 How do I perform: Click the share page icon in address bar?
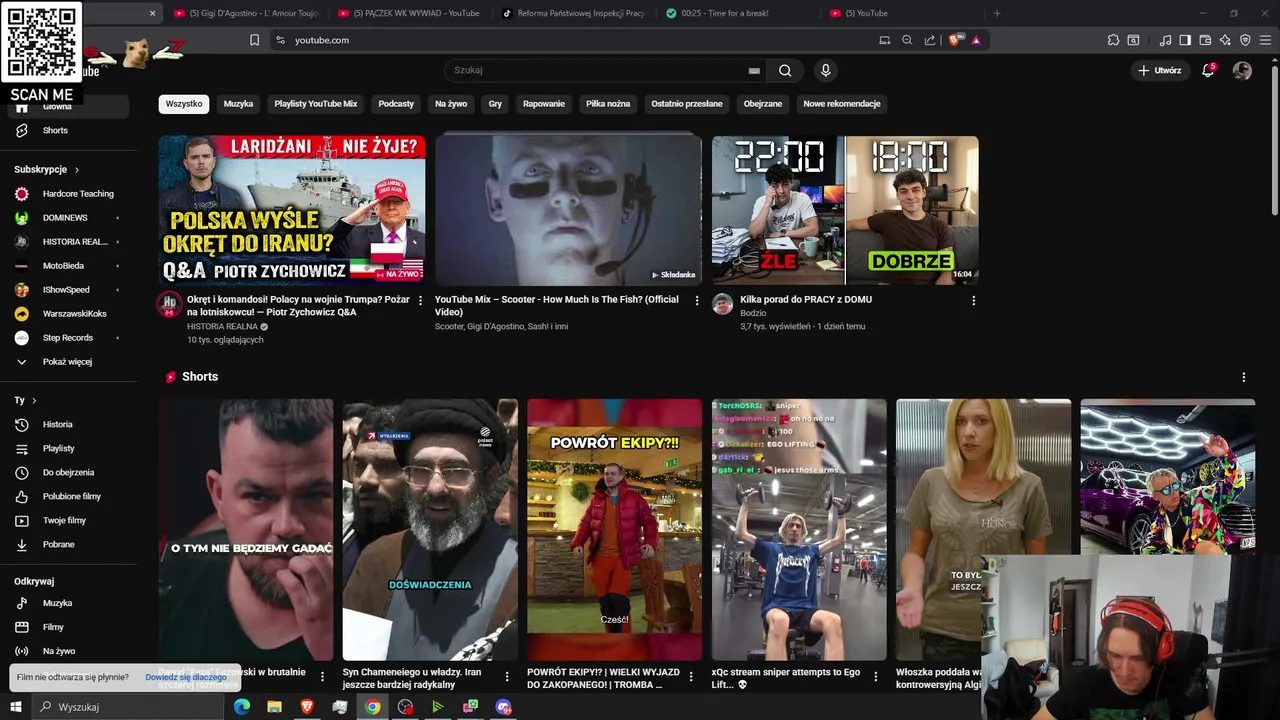tap(929, 40)
